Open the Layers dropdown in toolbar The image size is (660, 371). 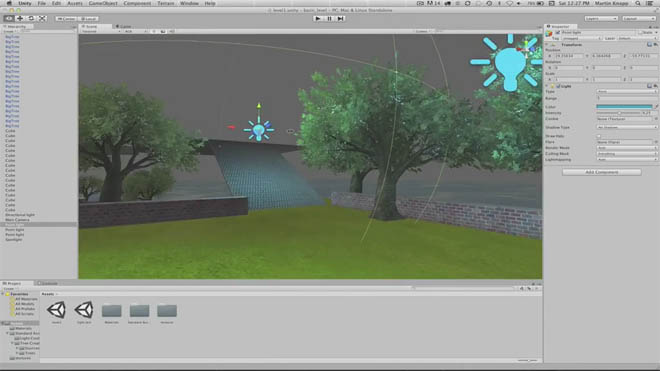click(601, 19)
